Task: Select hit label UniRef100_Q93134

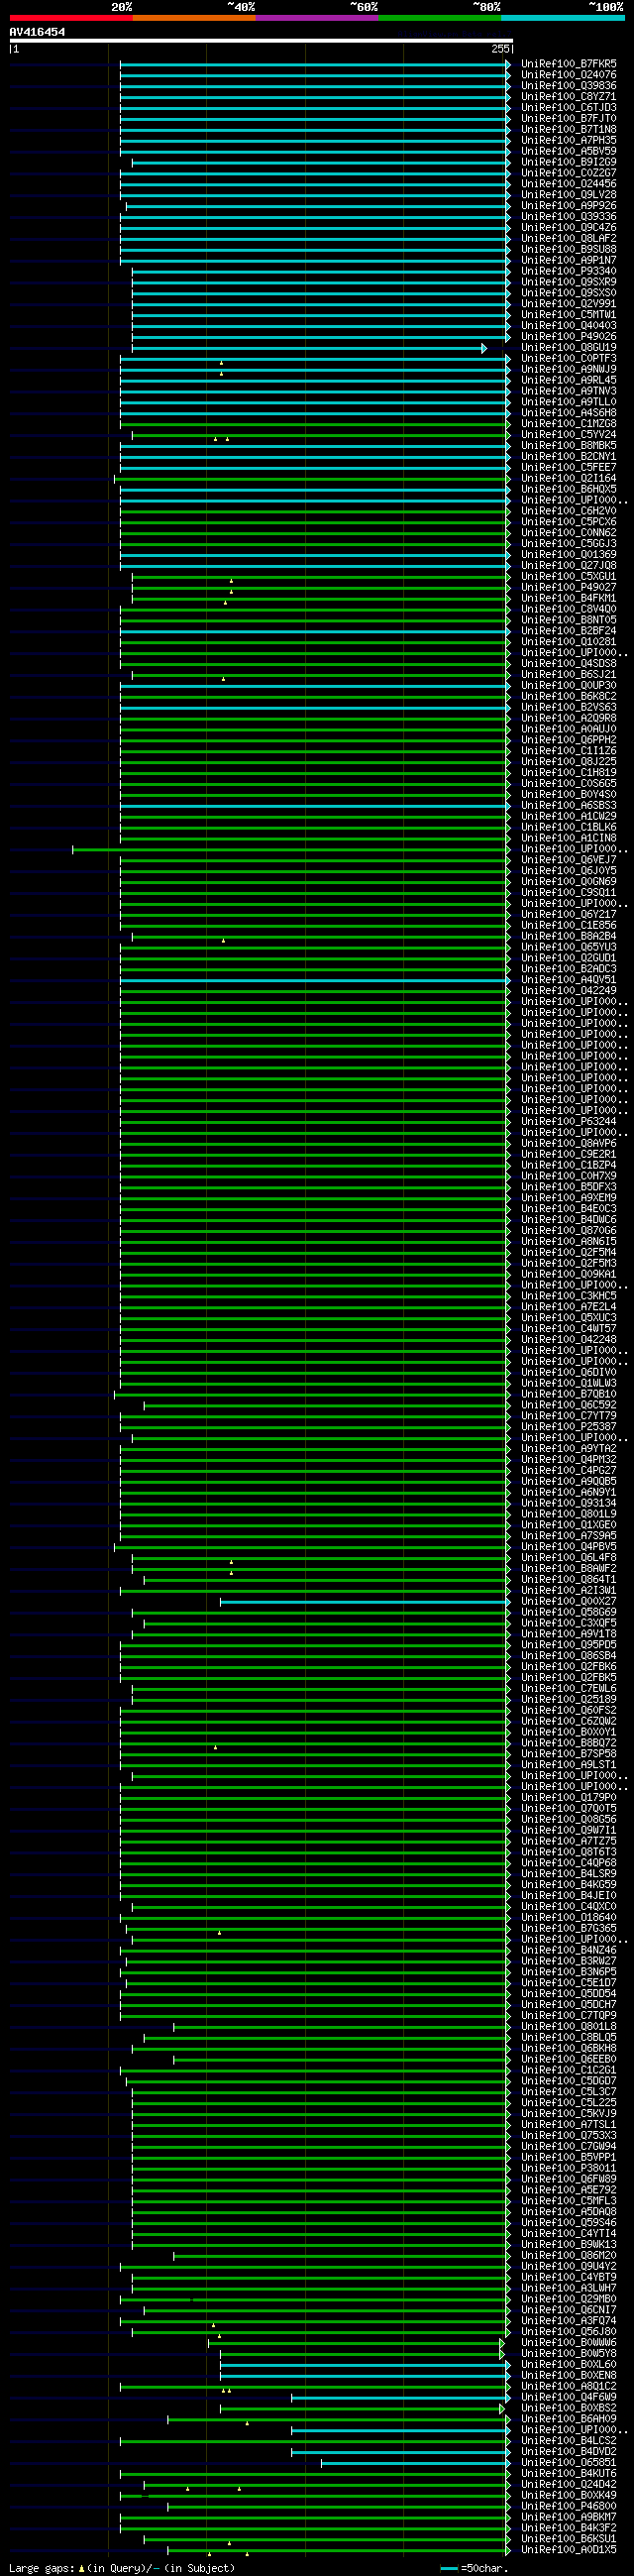Action: click(x=569, y=1503)
